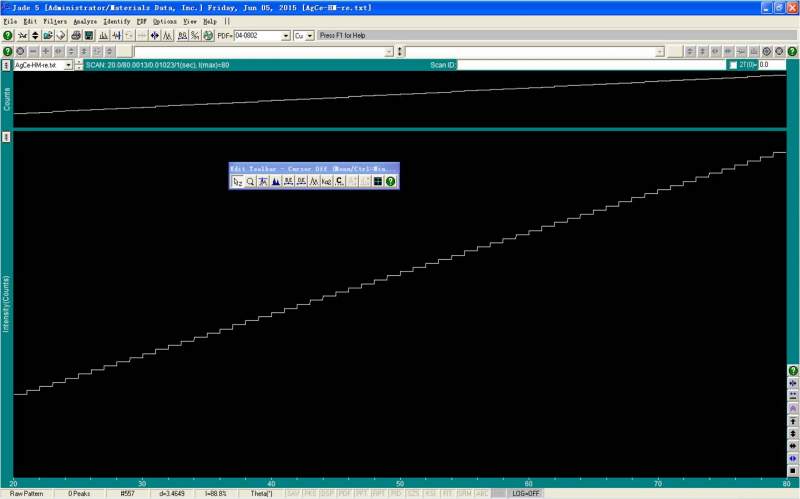Click the profile fit peaks icon in main toolbar
Image resolution: width=800 pixels, height=499 pixels.
[x=167, y=36]
